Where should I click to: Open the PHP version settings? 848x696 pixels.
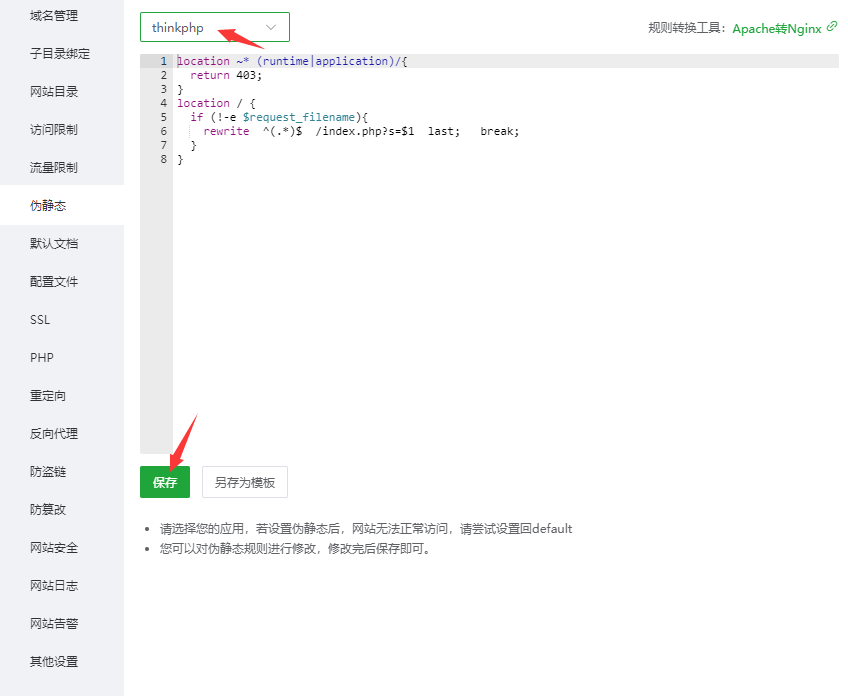[40, 357]
